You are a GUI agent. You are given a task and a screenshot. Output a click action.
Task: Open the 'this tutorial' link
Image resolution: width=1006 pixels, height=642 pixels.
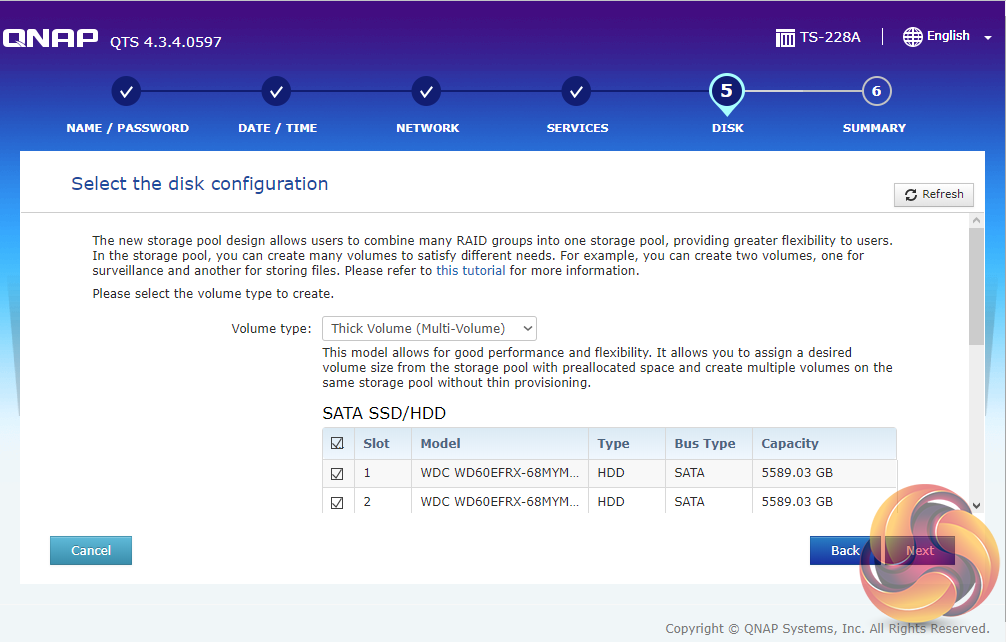[x=470, y=270]
